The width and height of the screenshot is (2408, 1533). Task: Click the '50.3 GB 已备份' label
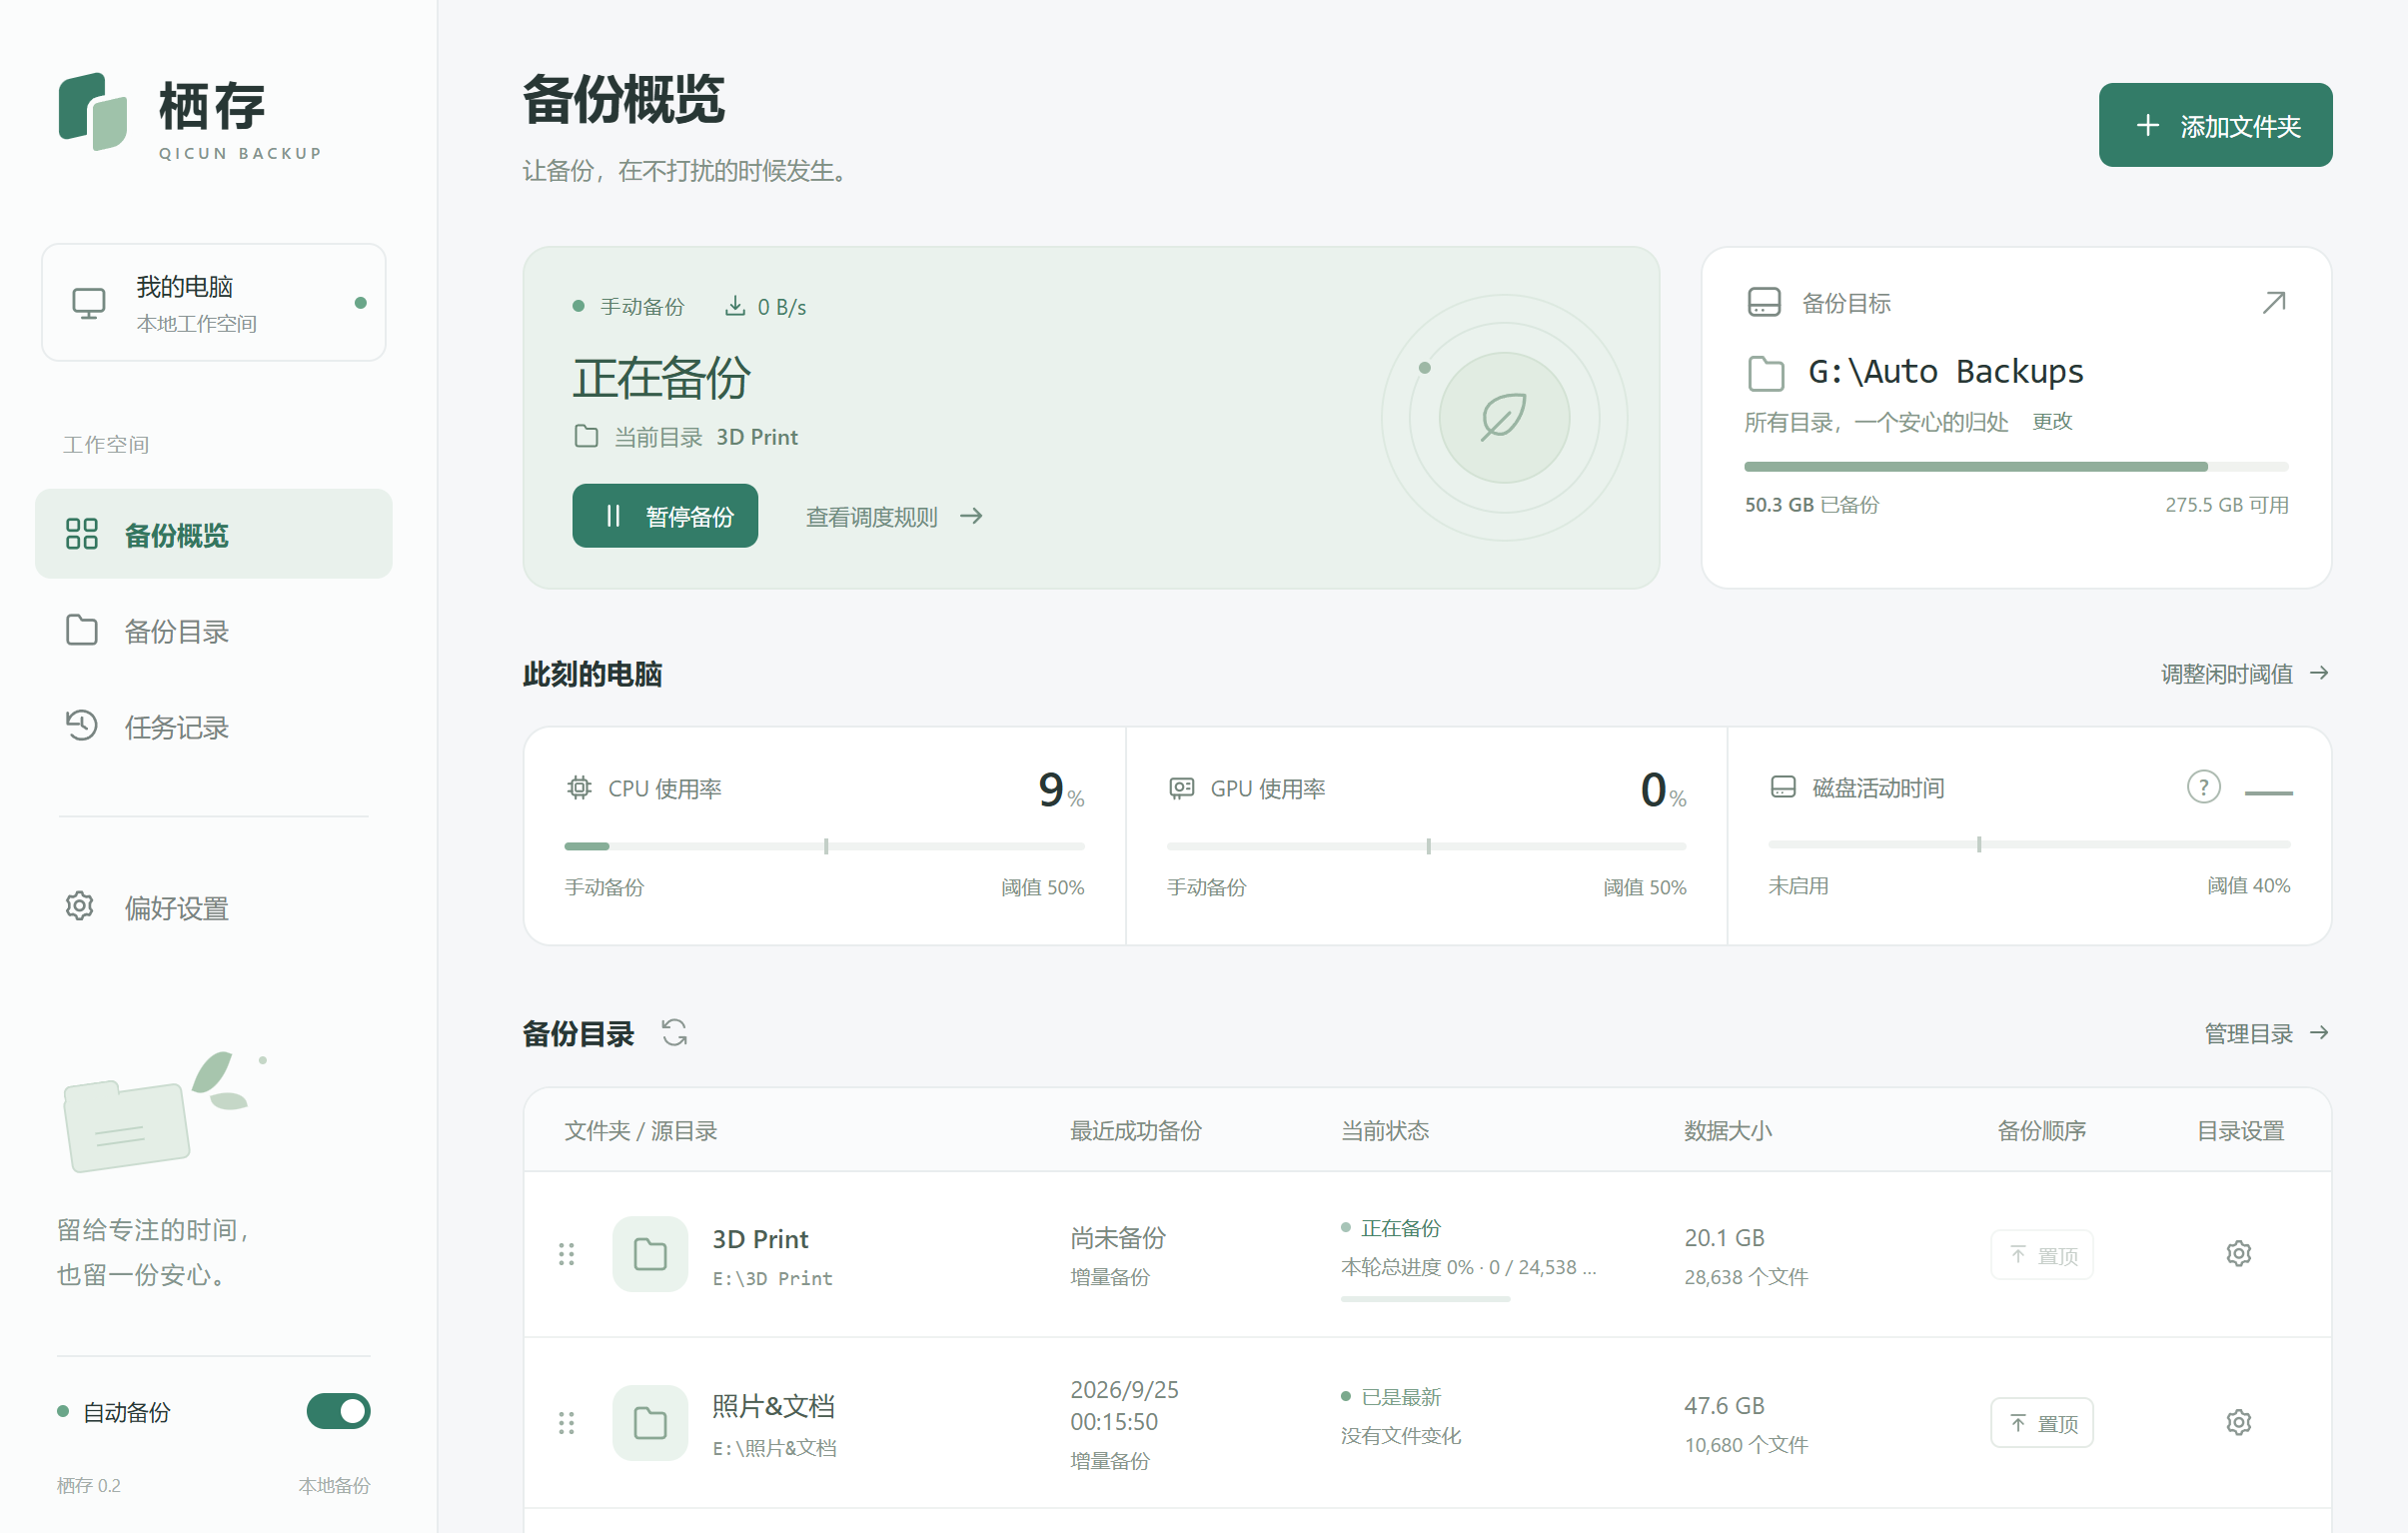1812,505
